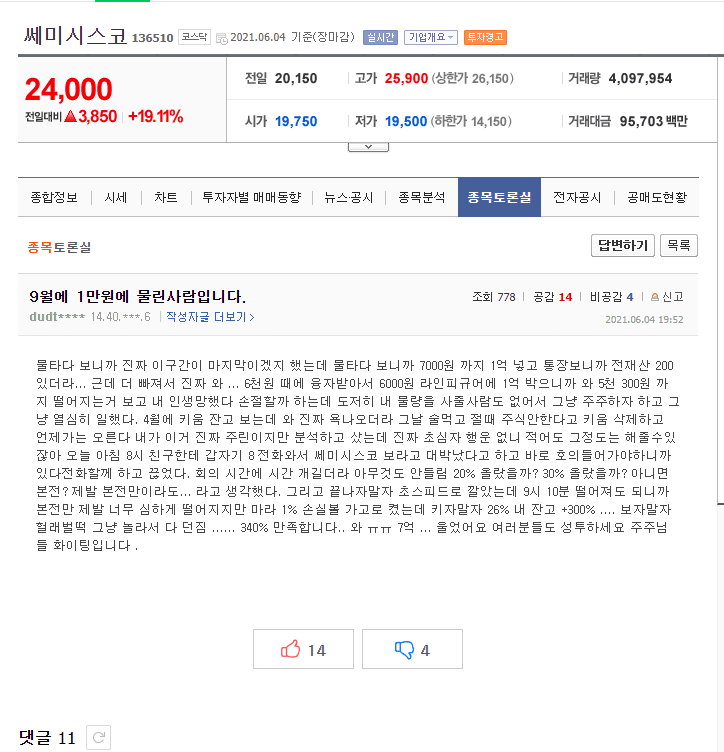Image resolution: width=724 pixels, height=752 pixels.
Task: Go to the 공매도현황 tab
Action: pos(656,198)
